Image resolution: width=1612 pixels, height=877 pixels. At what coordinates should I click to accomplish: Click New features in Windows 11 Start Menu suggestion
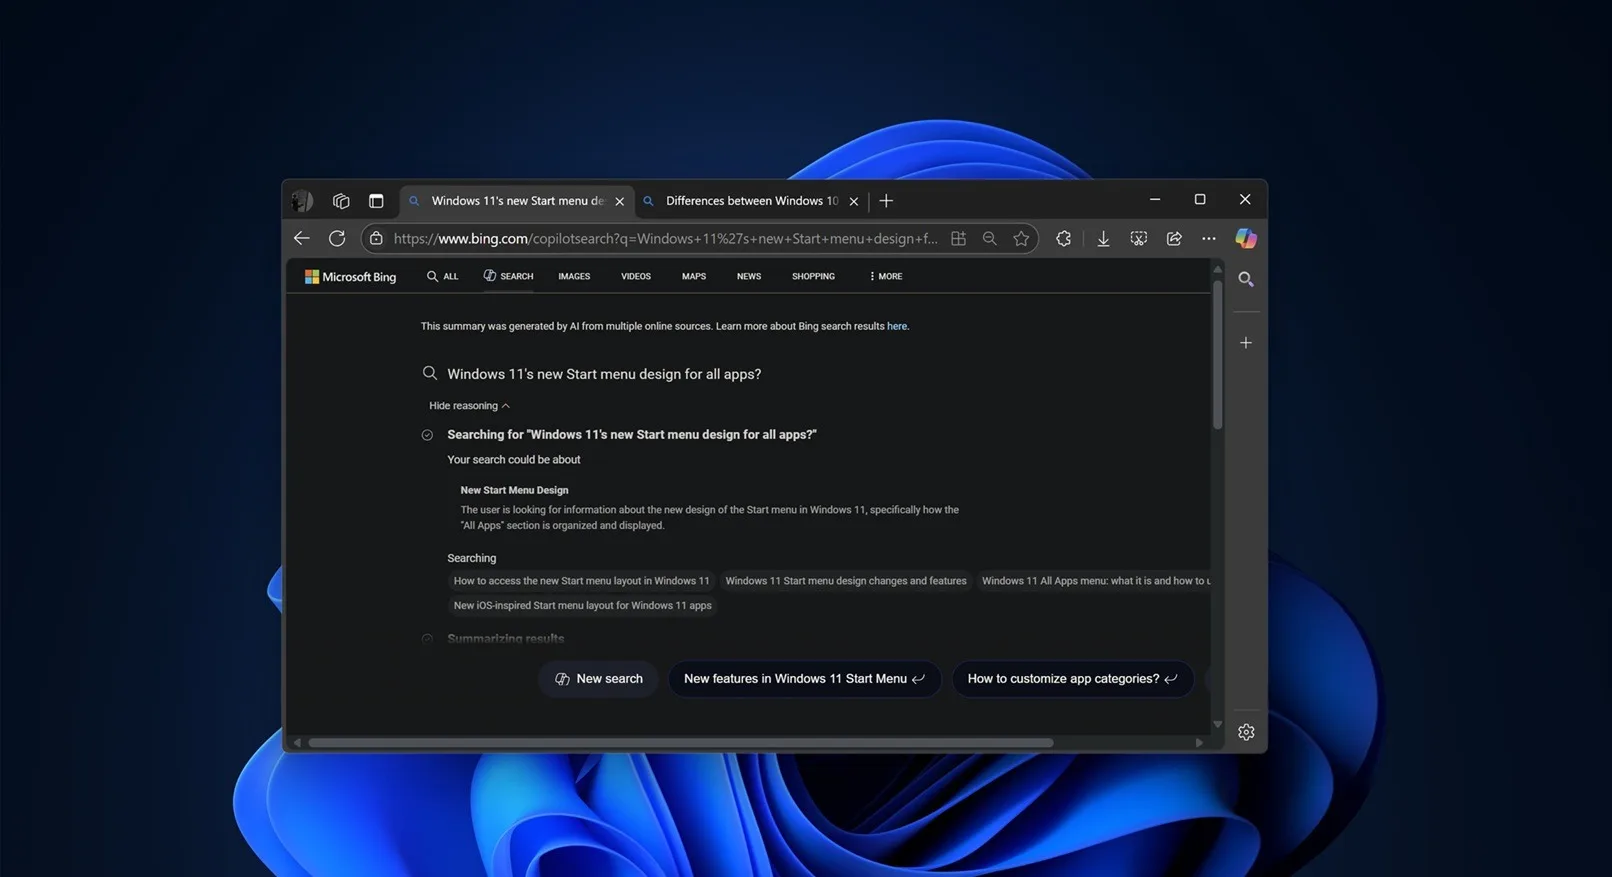[804, 678]
